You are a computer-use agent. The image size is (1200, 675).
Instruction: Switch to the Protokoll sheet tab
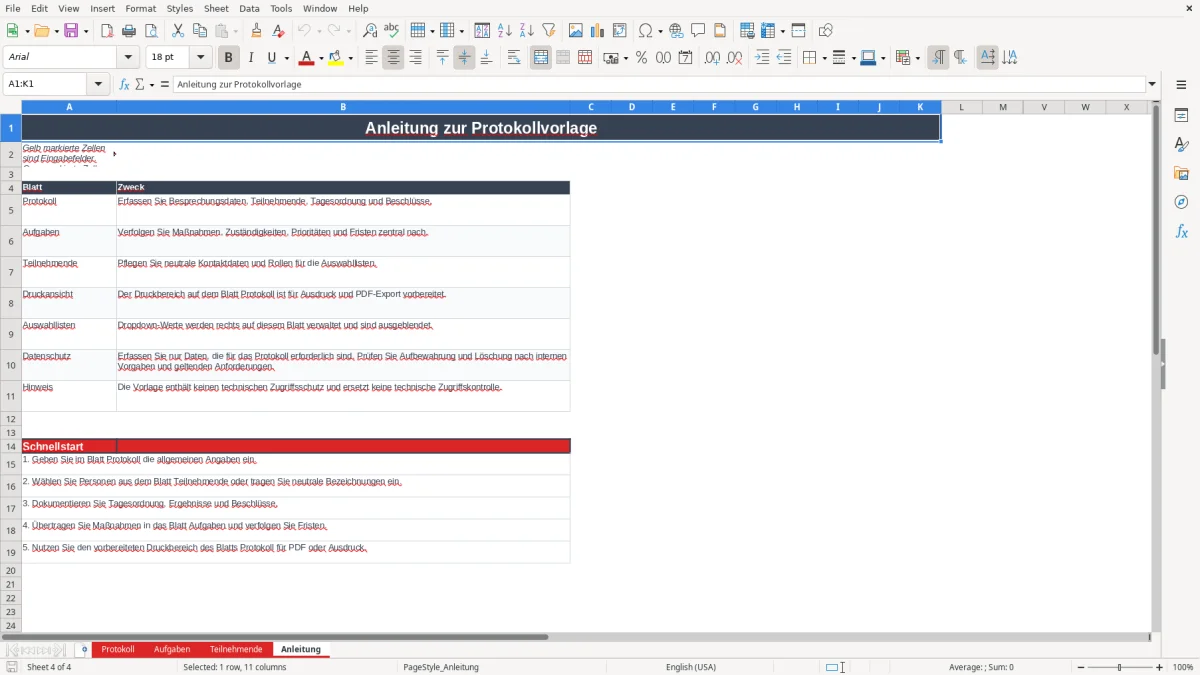pos(118,650)
